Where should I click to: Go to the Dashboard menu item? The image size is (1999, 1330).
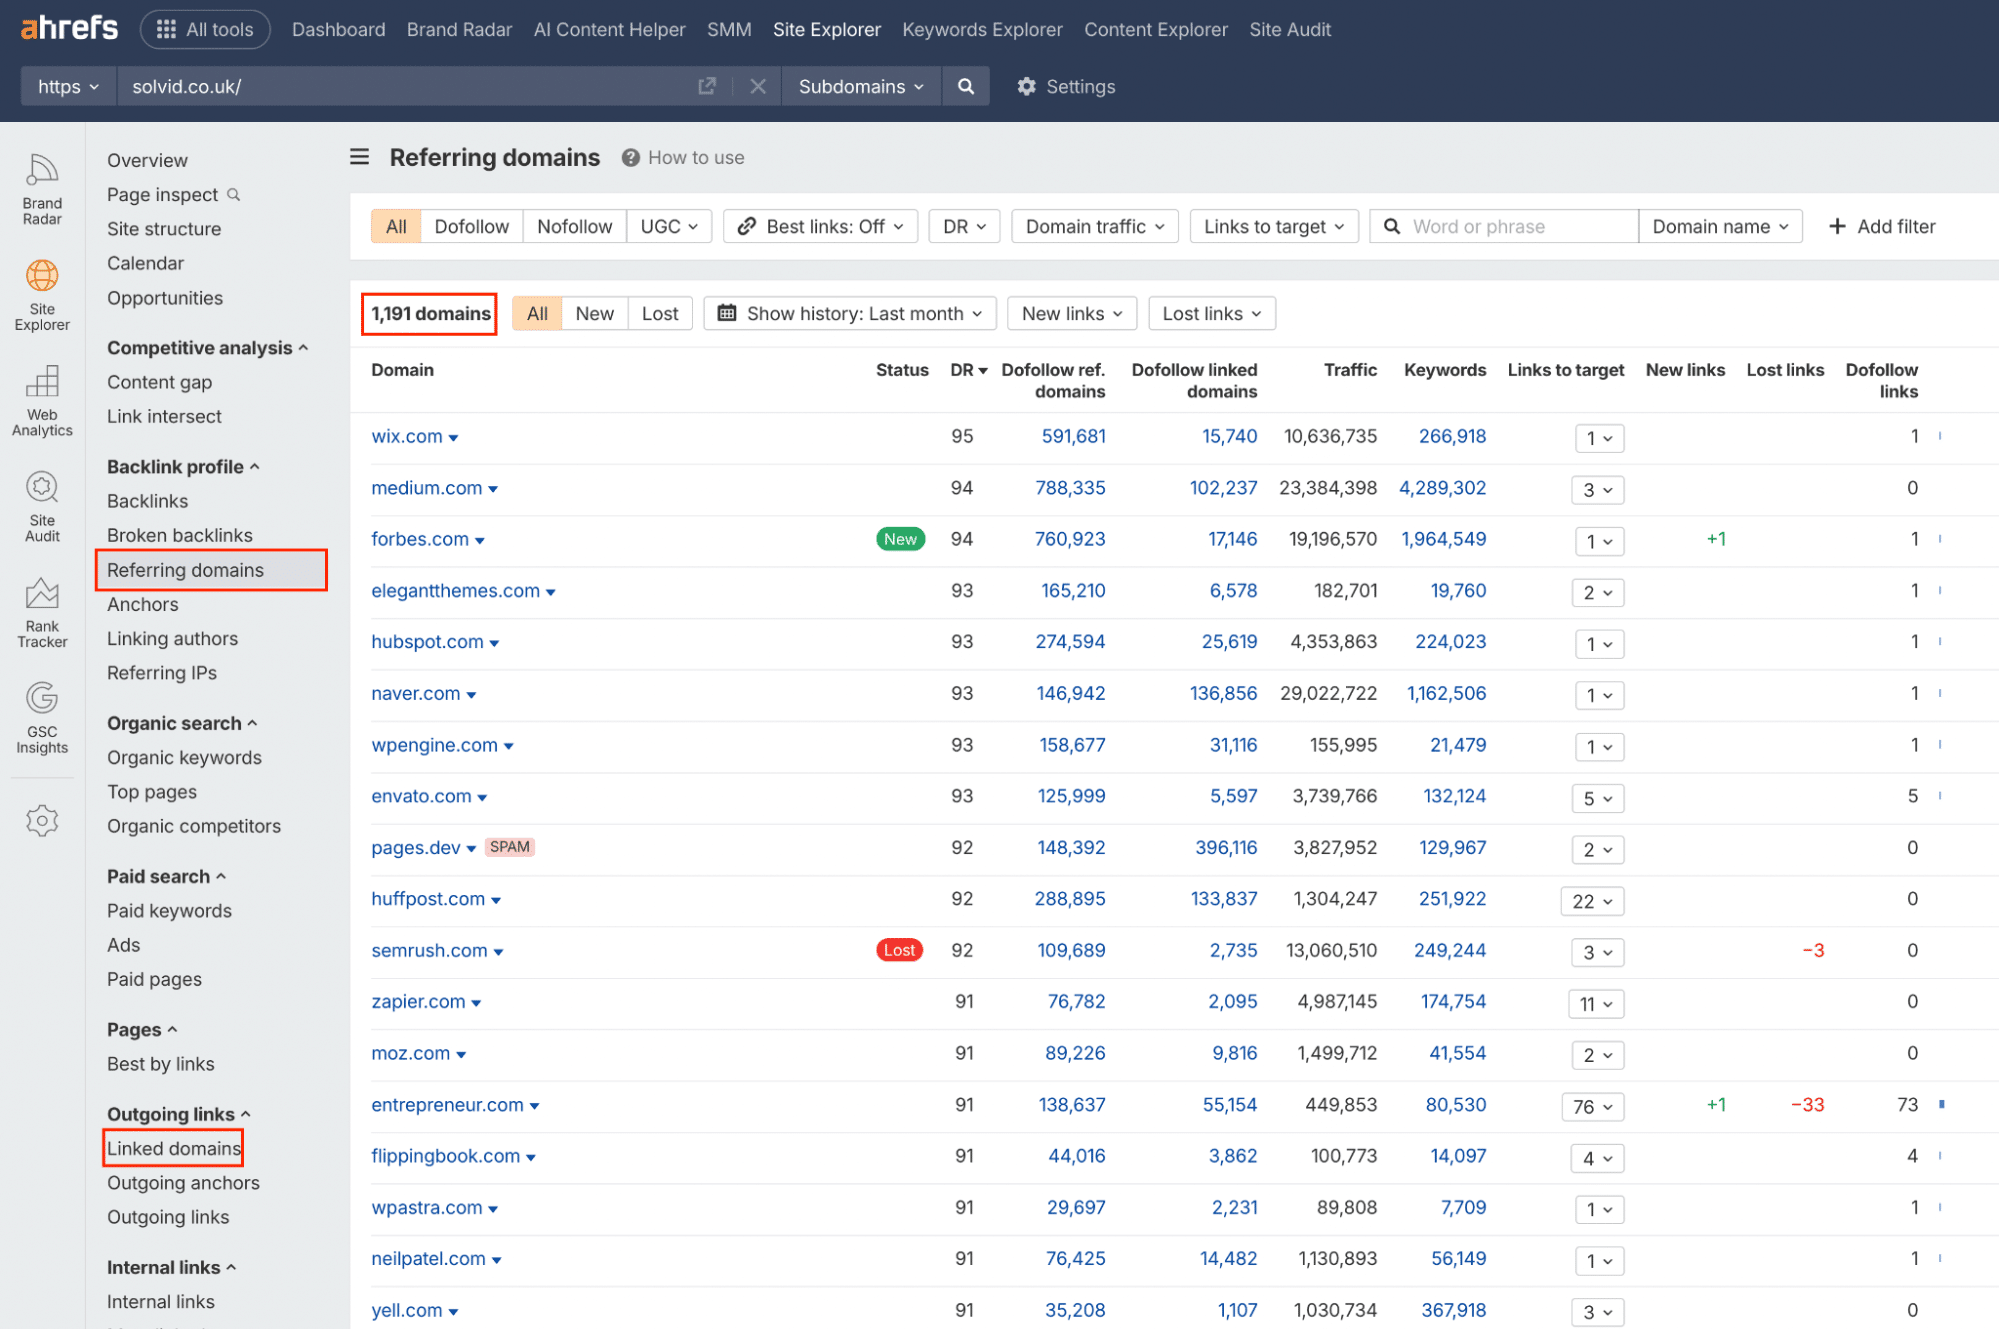click(338, 29)
